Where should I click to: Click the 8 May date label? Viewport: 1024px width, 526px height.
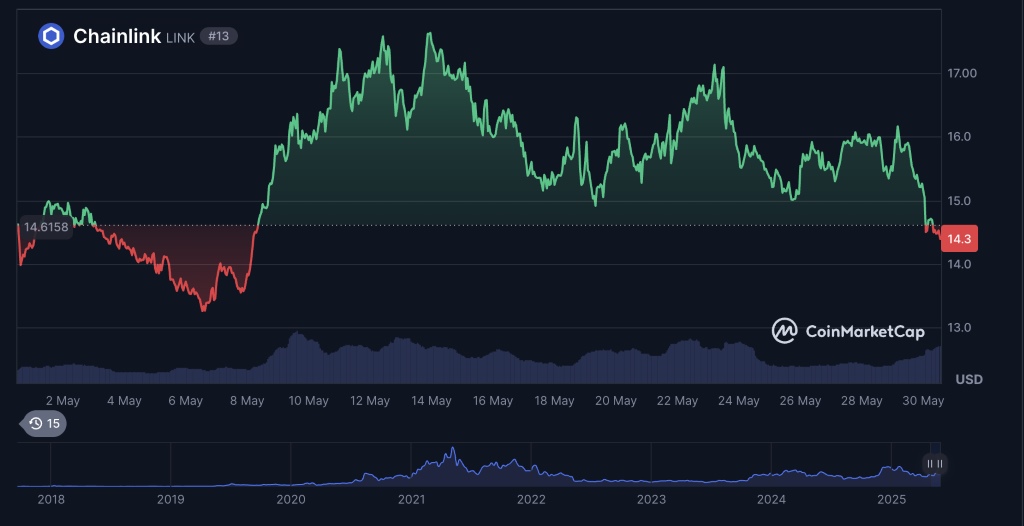click(x=246, y=401)
